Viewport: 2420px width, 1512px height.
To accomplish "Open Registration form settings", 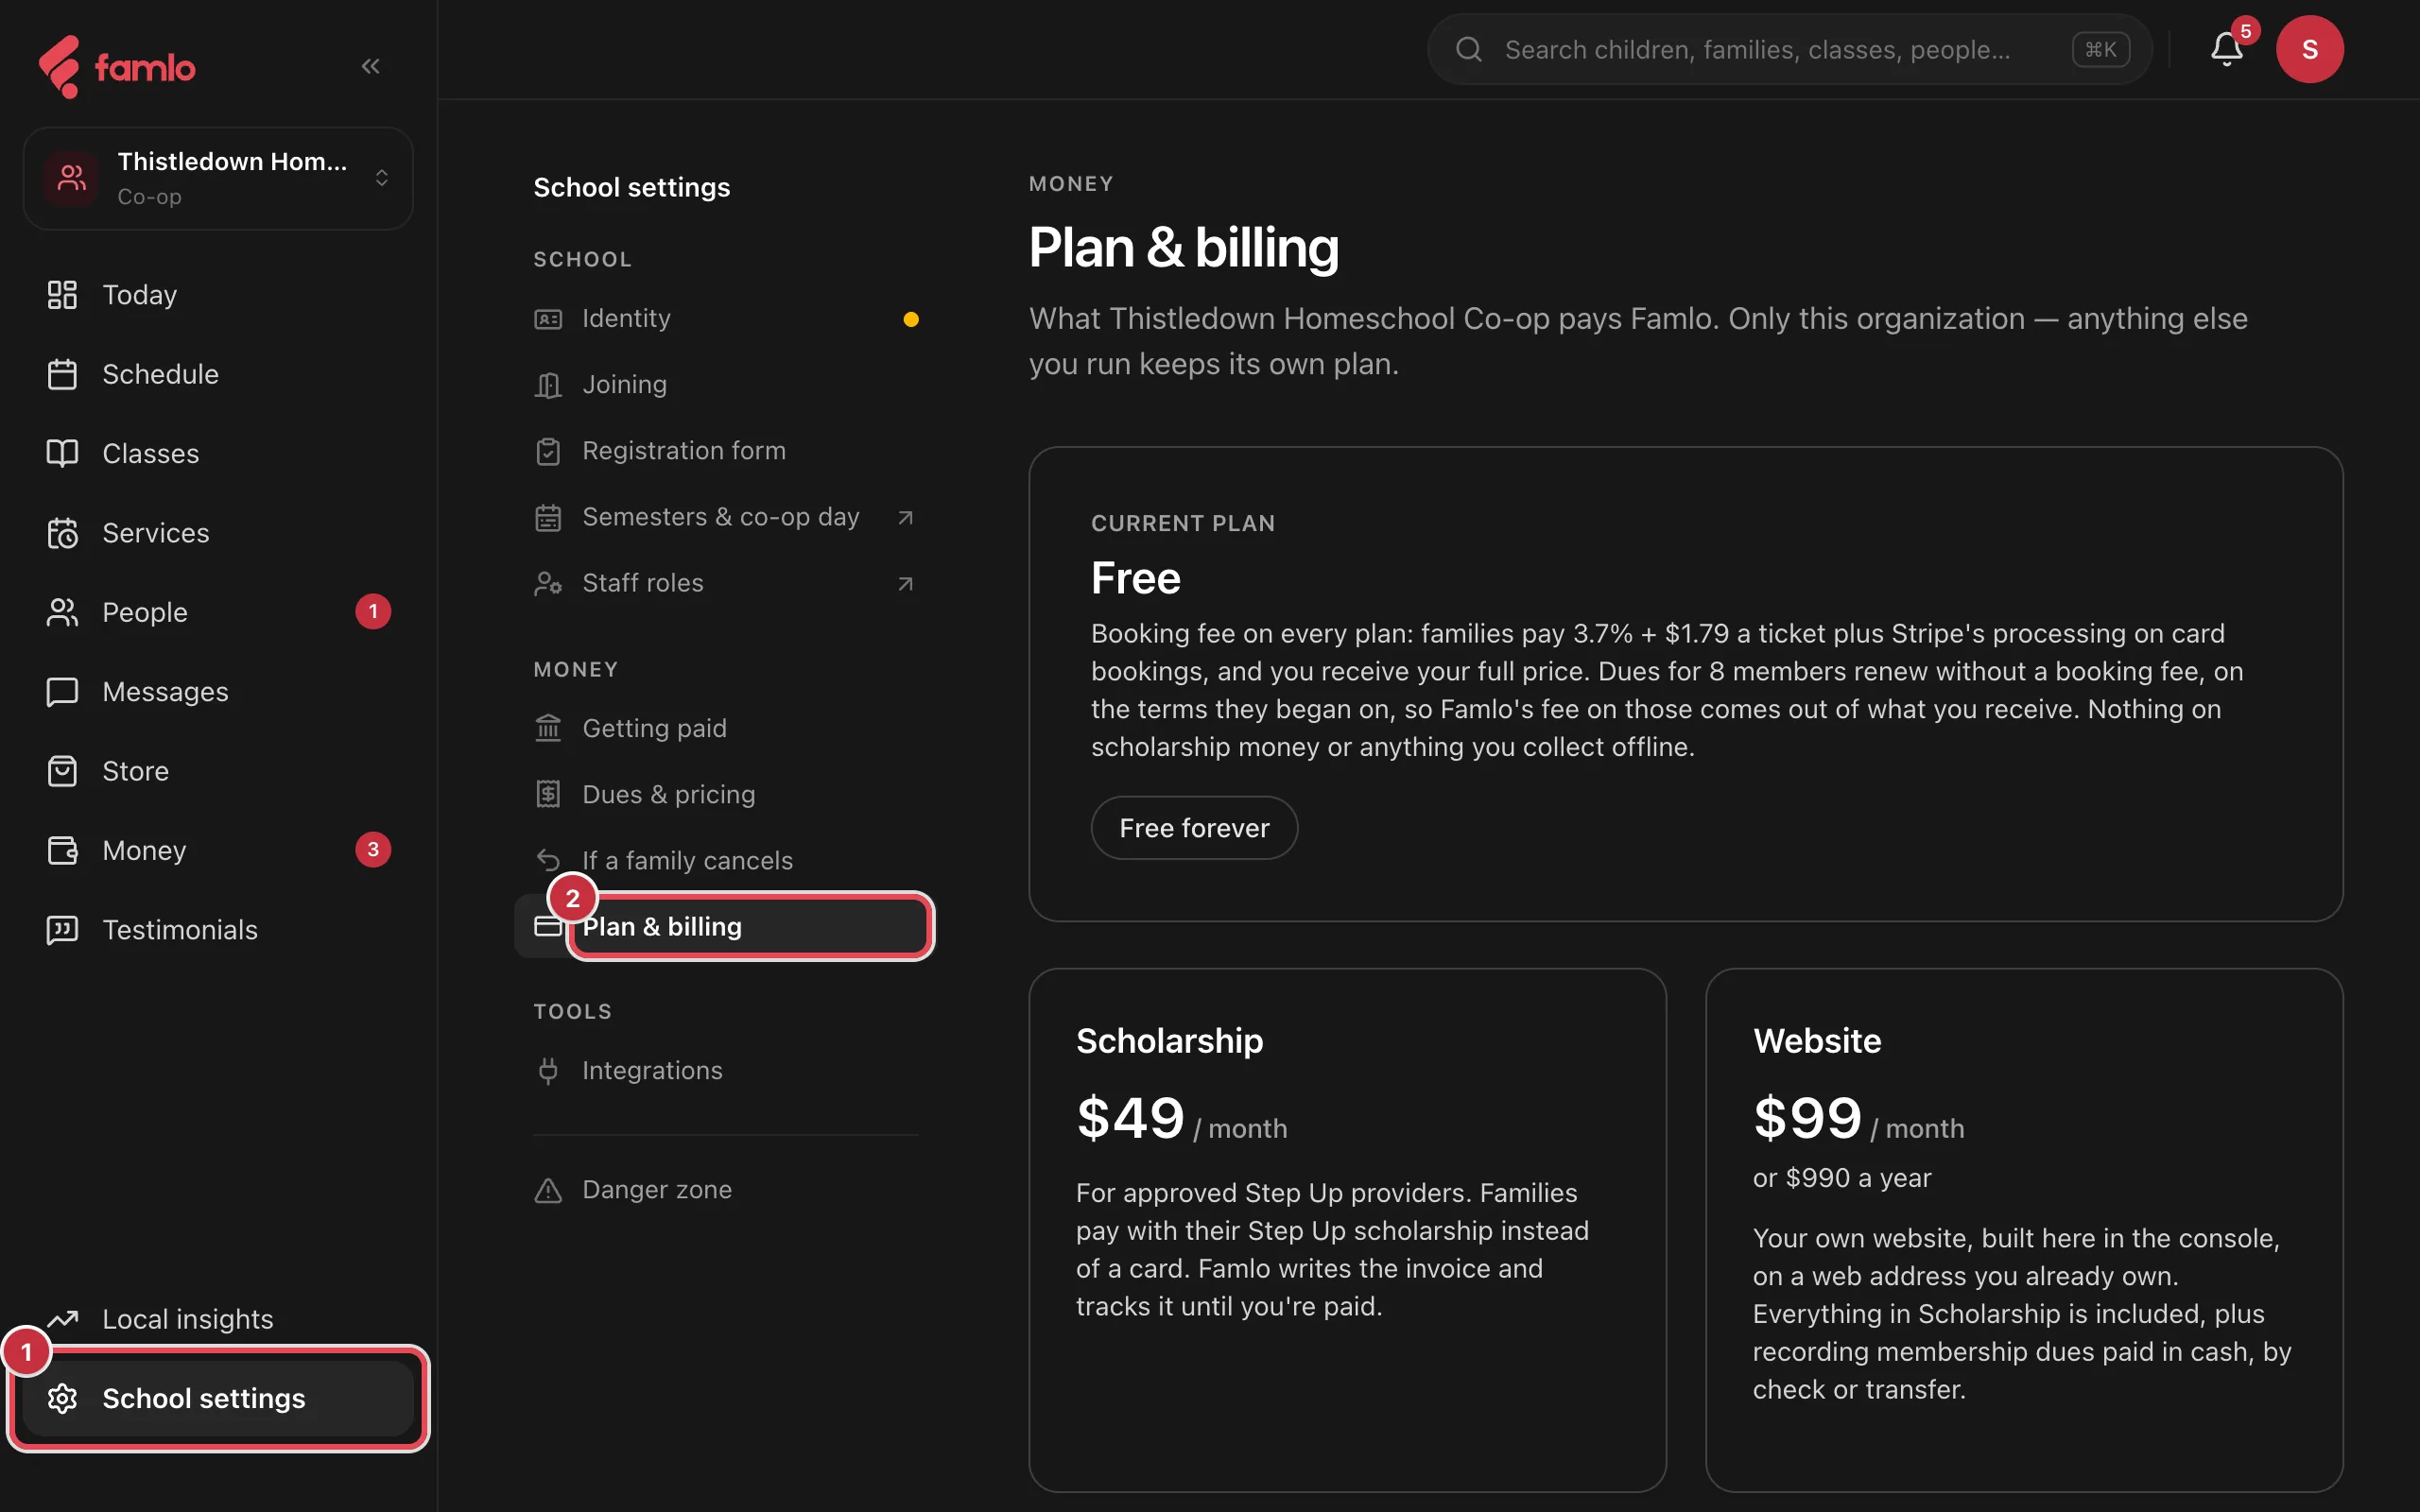I will [726, 451].
